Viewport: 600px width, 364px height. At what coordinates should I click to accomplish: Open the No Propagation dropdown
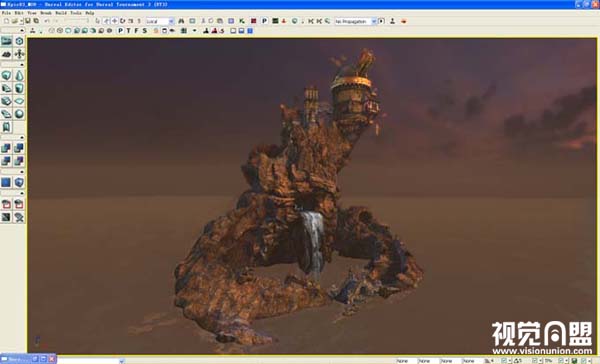click(x=355, y=21)
